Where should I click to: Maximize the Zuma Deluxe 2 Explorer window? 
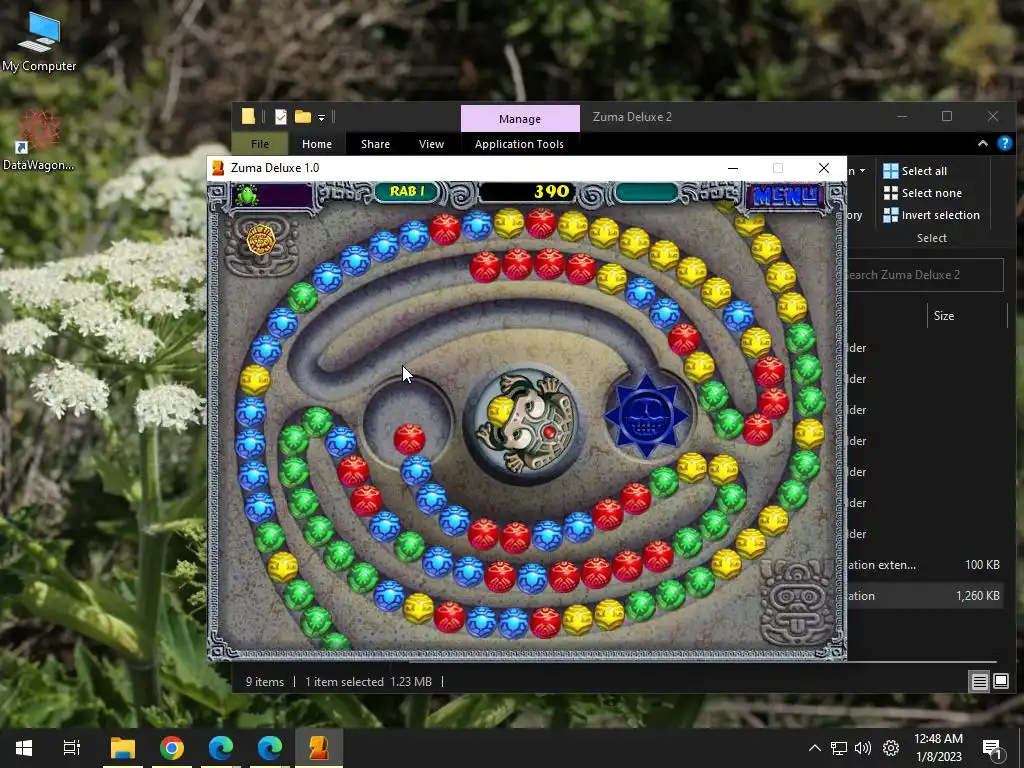pyautogui.click(x=947, y=116)
